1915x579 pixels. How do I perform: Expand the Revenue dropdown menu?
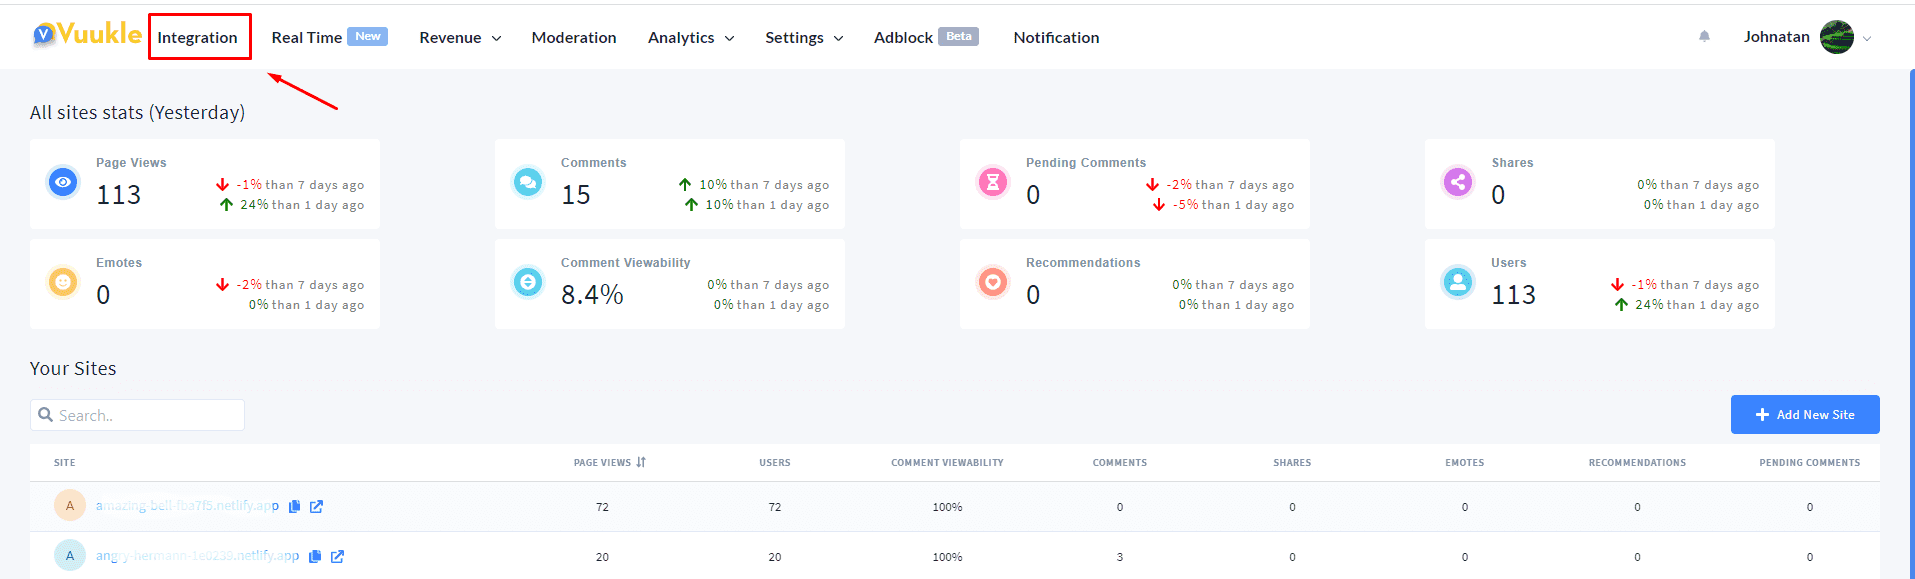click(x=460, y=37)
